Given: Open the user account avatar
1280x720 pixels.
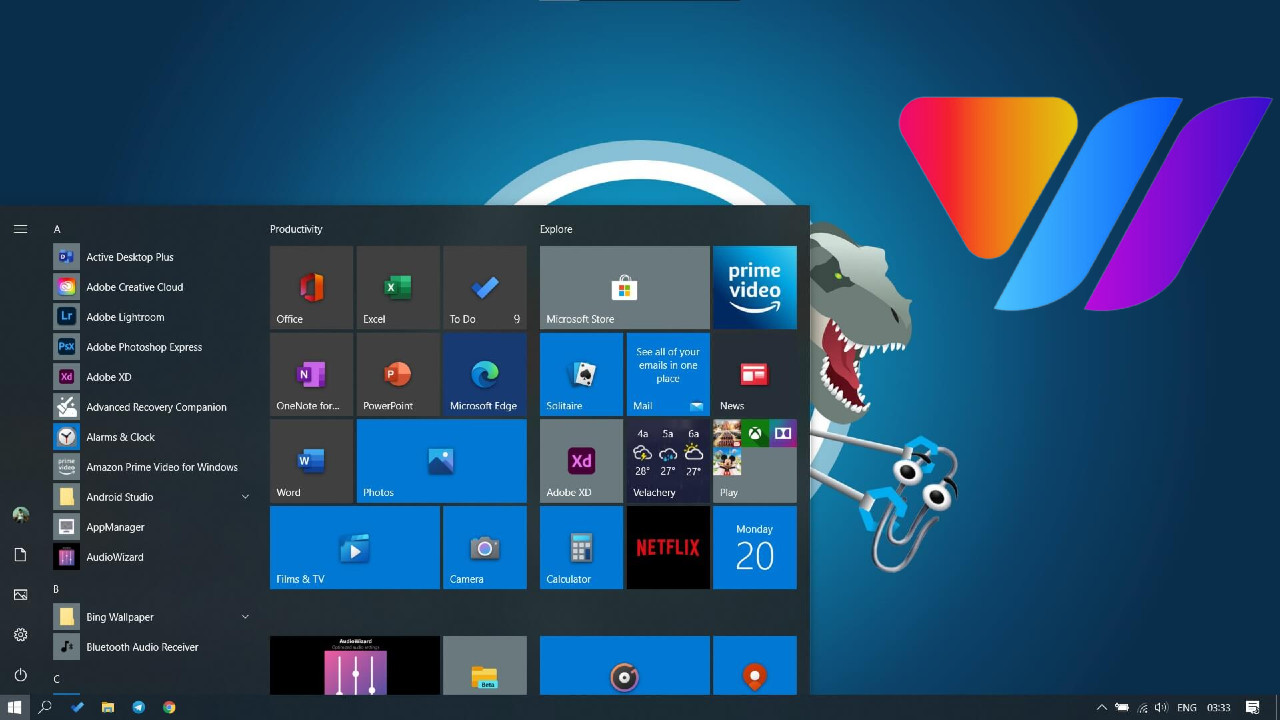Looking at the screenshot, I should pos(20,515).
